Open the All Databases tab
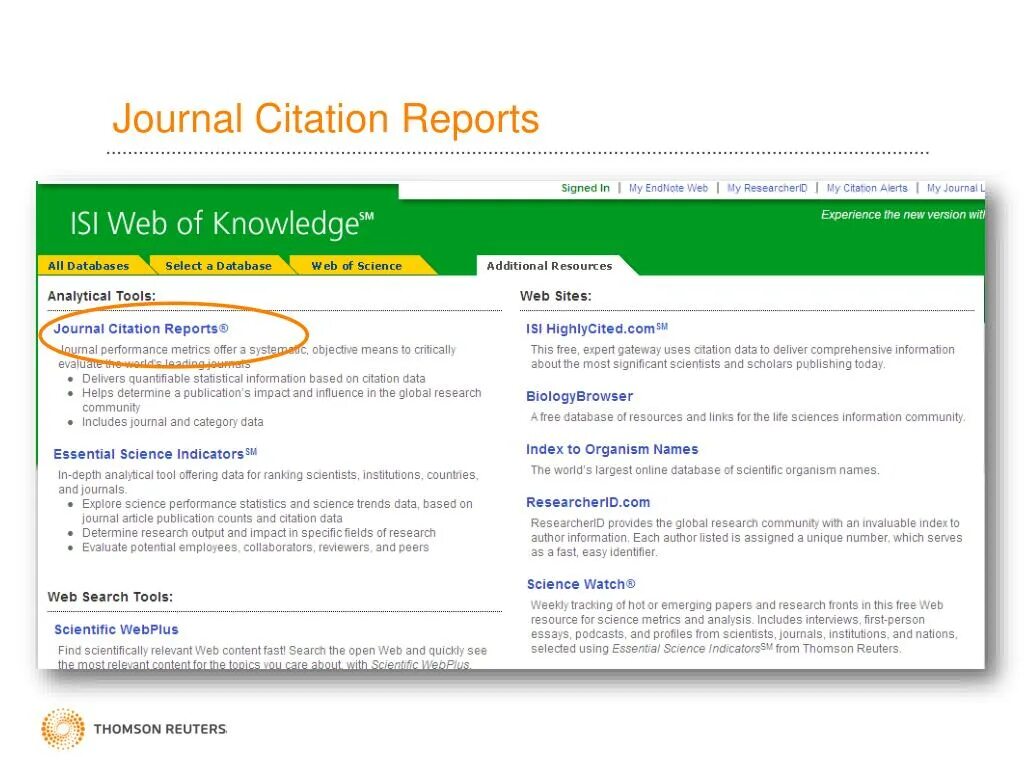 point(89,266)
